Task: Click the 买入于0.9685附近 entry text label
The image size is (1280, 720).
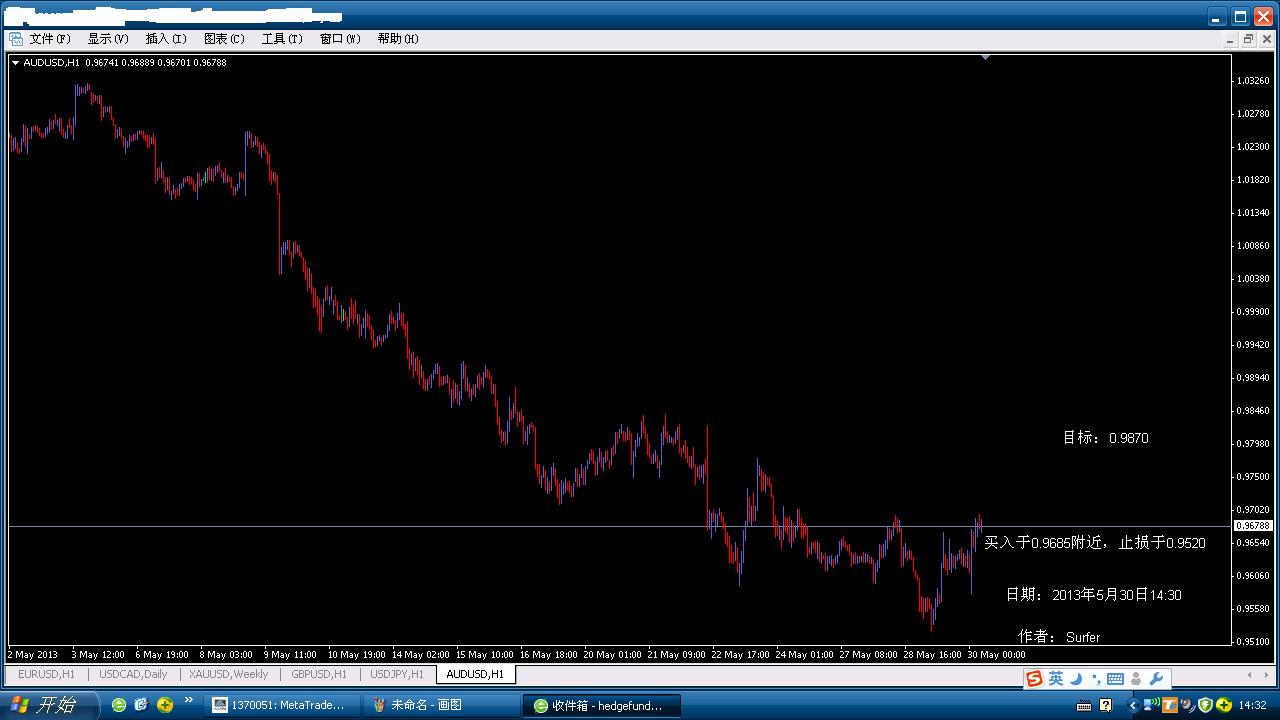Action: click(x=1095, y=543)
